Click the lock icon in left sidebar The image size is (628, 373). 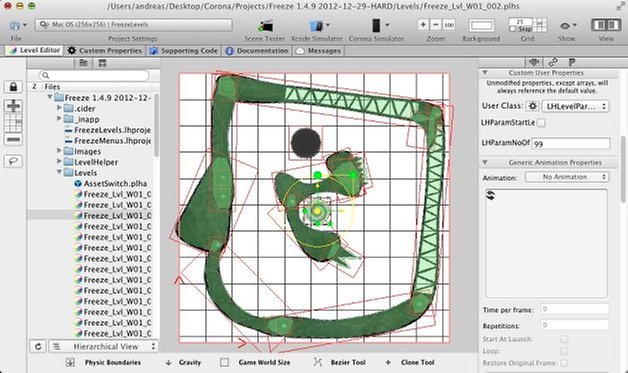13,87
